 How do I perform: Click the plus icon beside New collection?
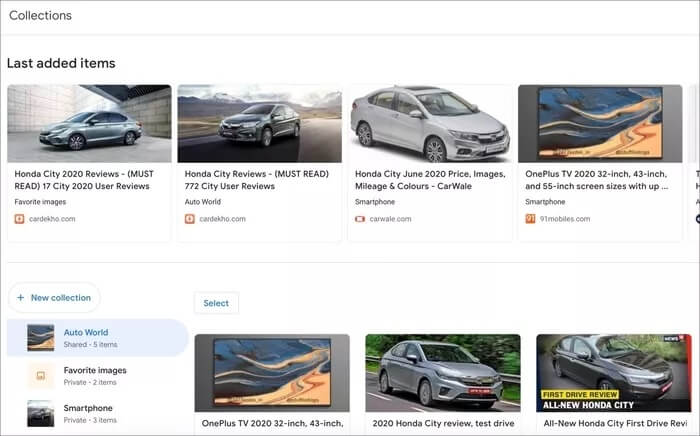point(22,298)
